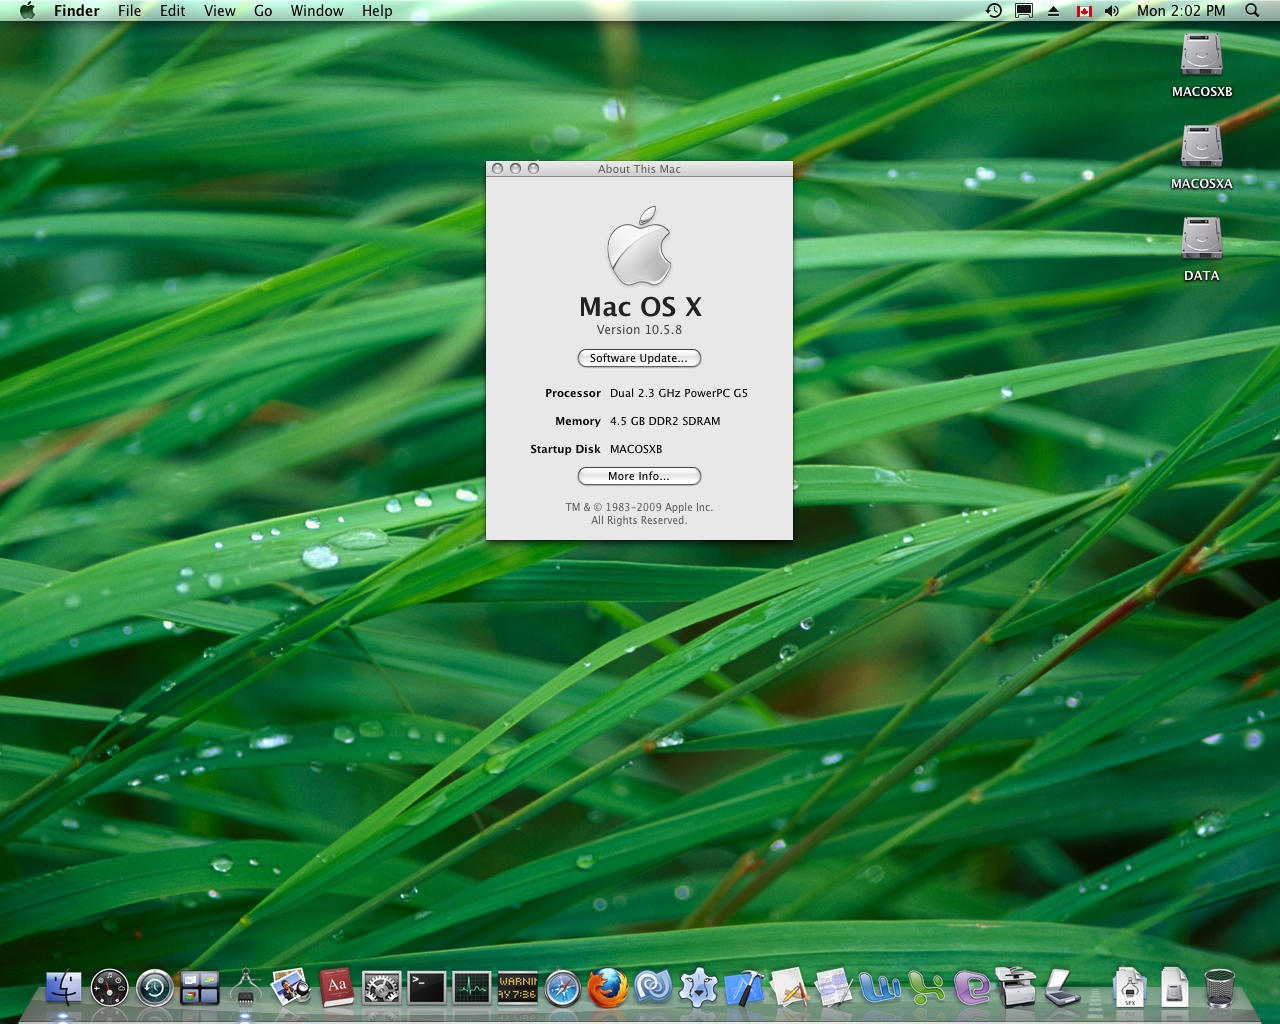
Task: Open System Profiler chip-and-calipers dock icon
Action: pos(245,988)
